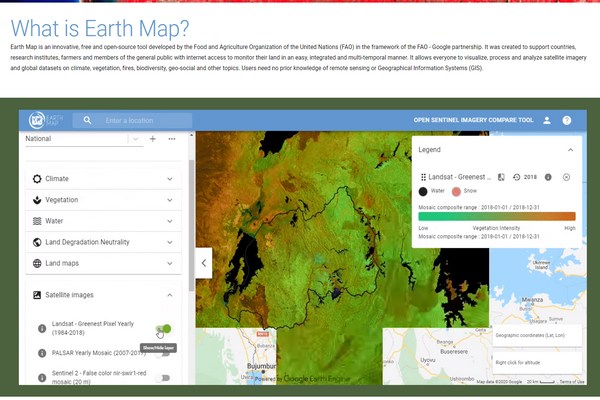Open info for PALSAR Yearly Mosaic
Image resolution: width=600 pixels, height=400 pixels.
(42, 353)
